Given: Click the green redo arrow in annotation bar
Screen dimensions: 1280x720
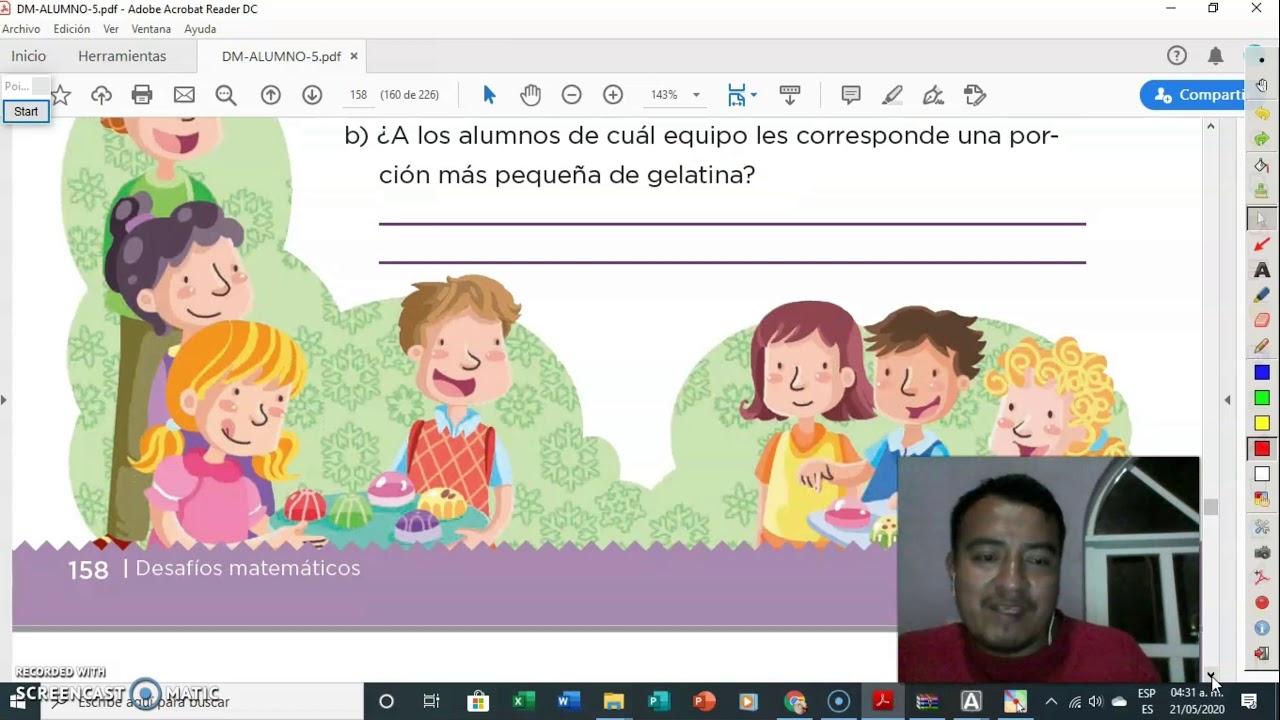Looking at the screenshot, I should [1262, 139].
